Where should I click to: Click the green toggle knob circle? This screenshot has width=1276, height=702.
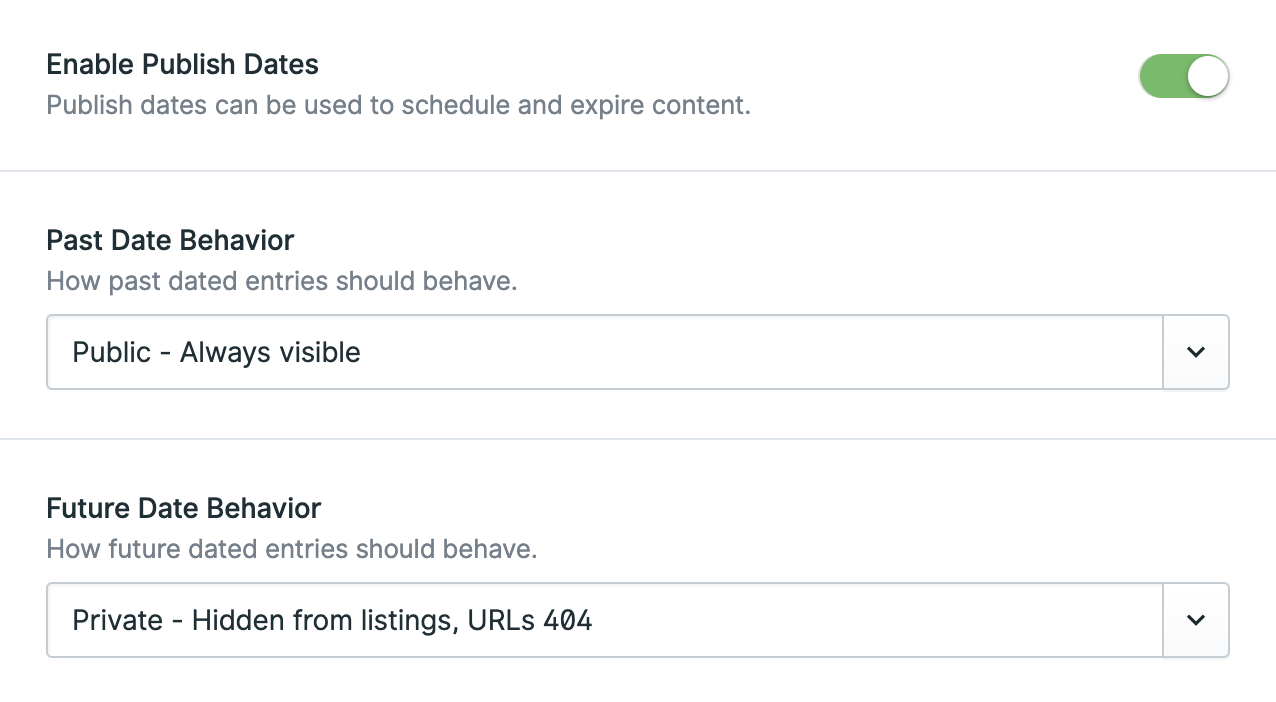pyautogui.click(x=1206, y=75)
